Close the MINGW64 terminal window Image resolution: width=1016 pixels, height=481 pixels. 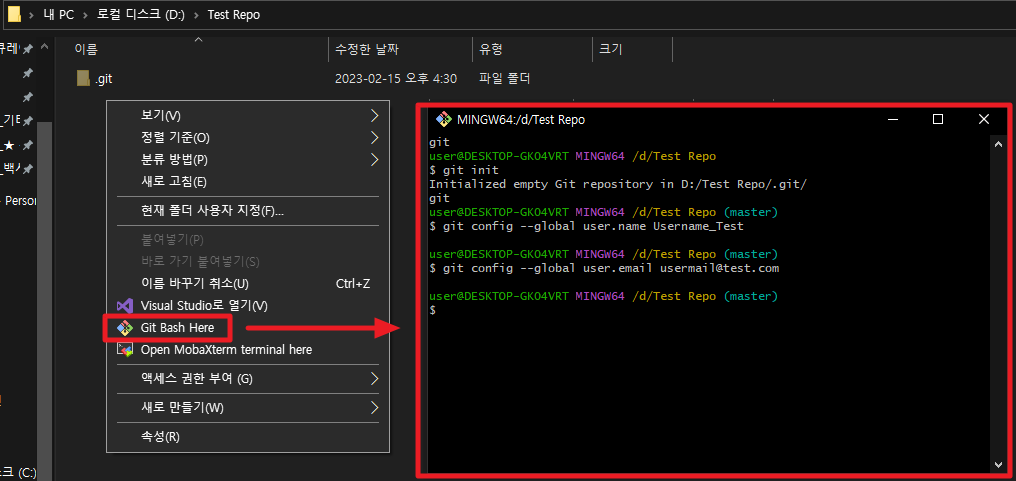[984, 119]
